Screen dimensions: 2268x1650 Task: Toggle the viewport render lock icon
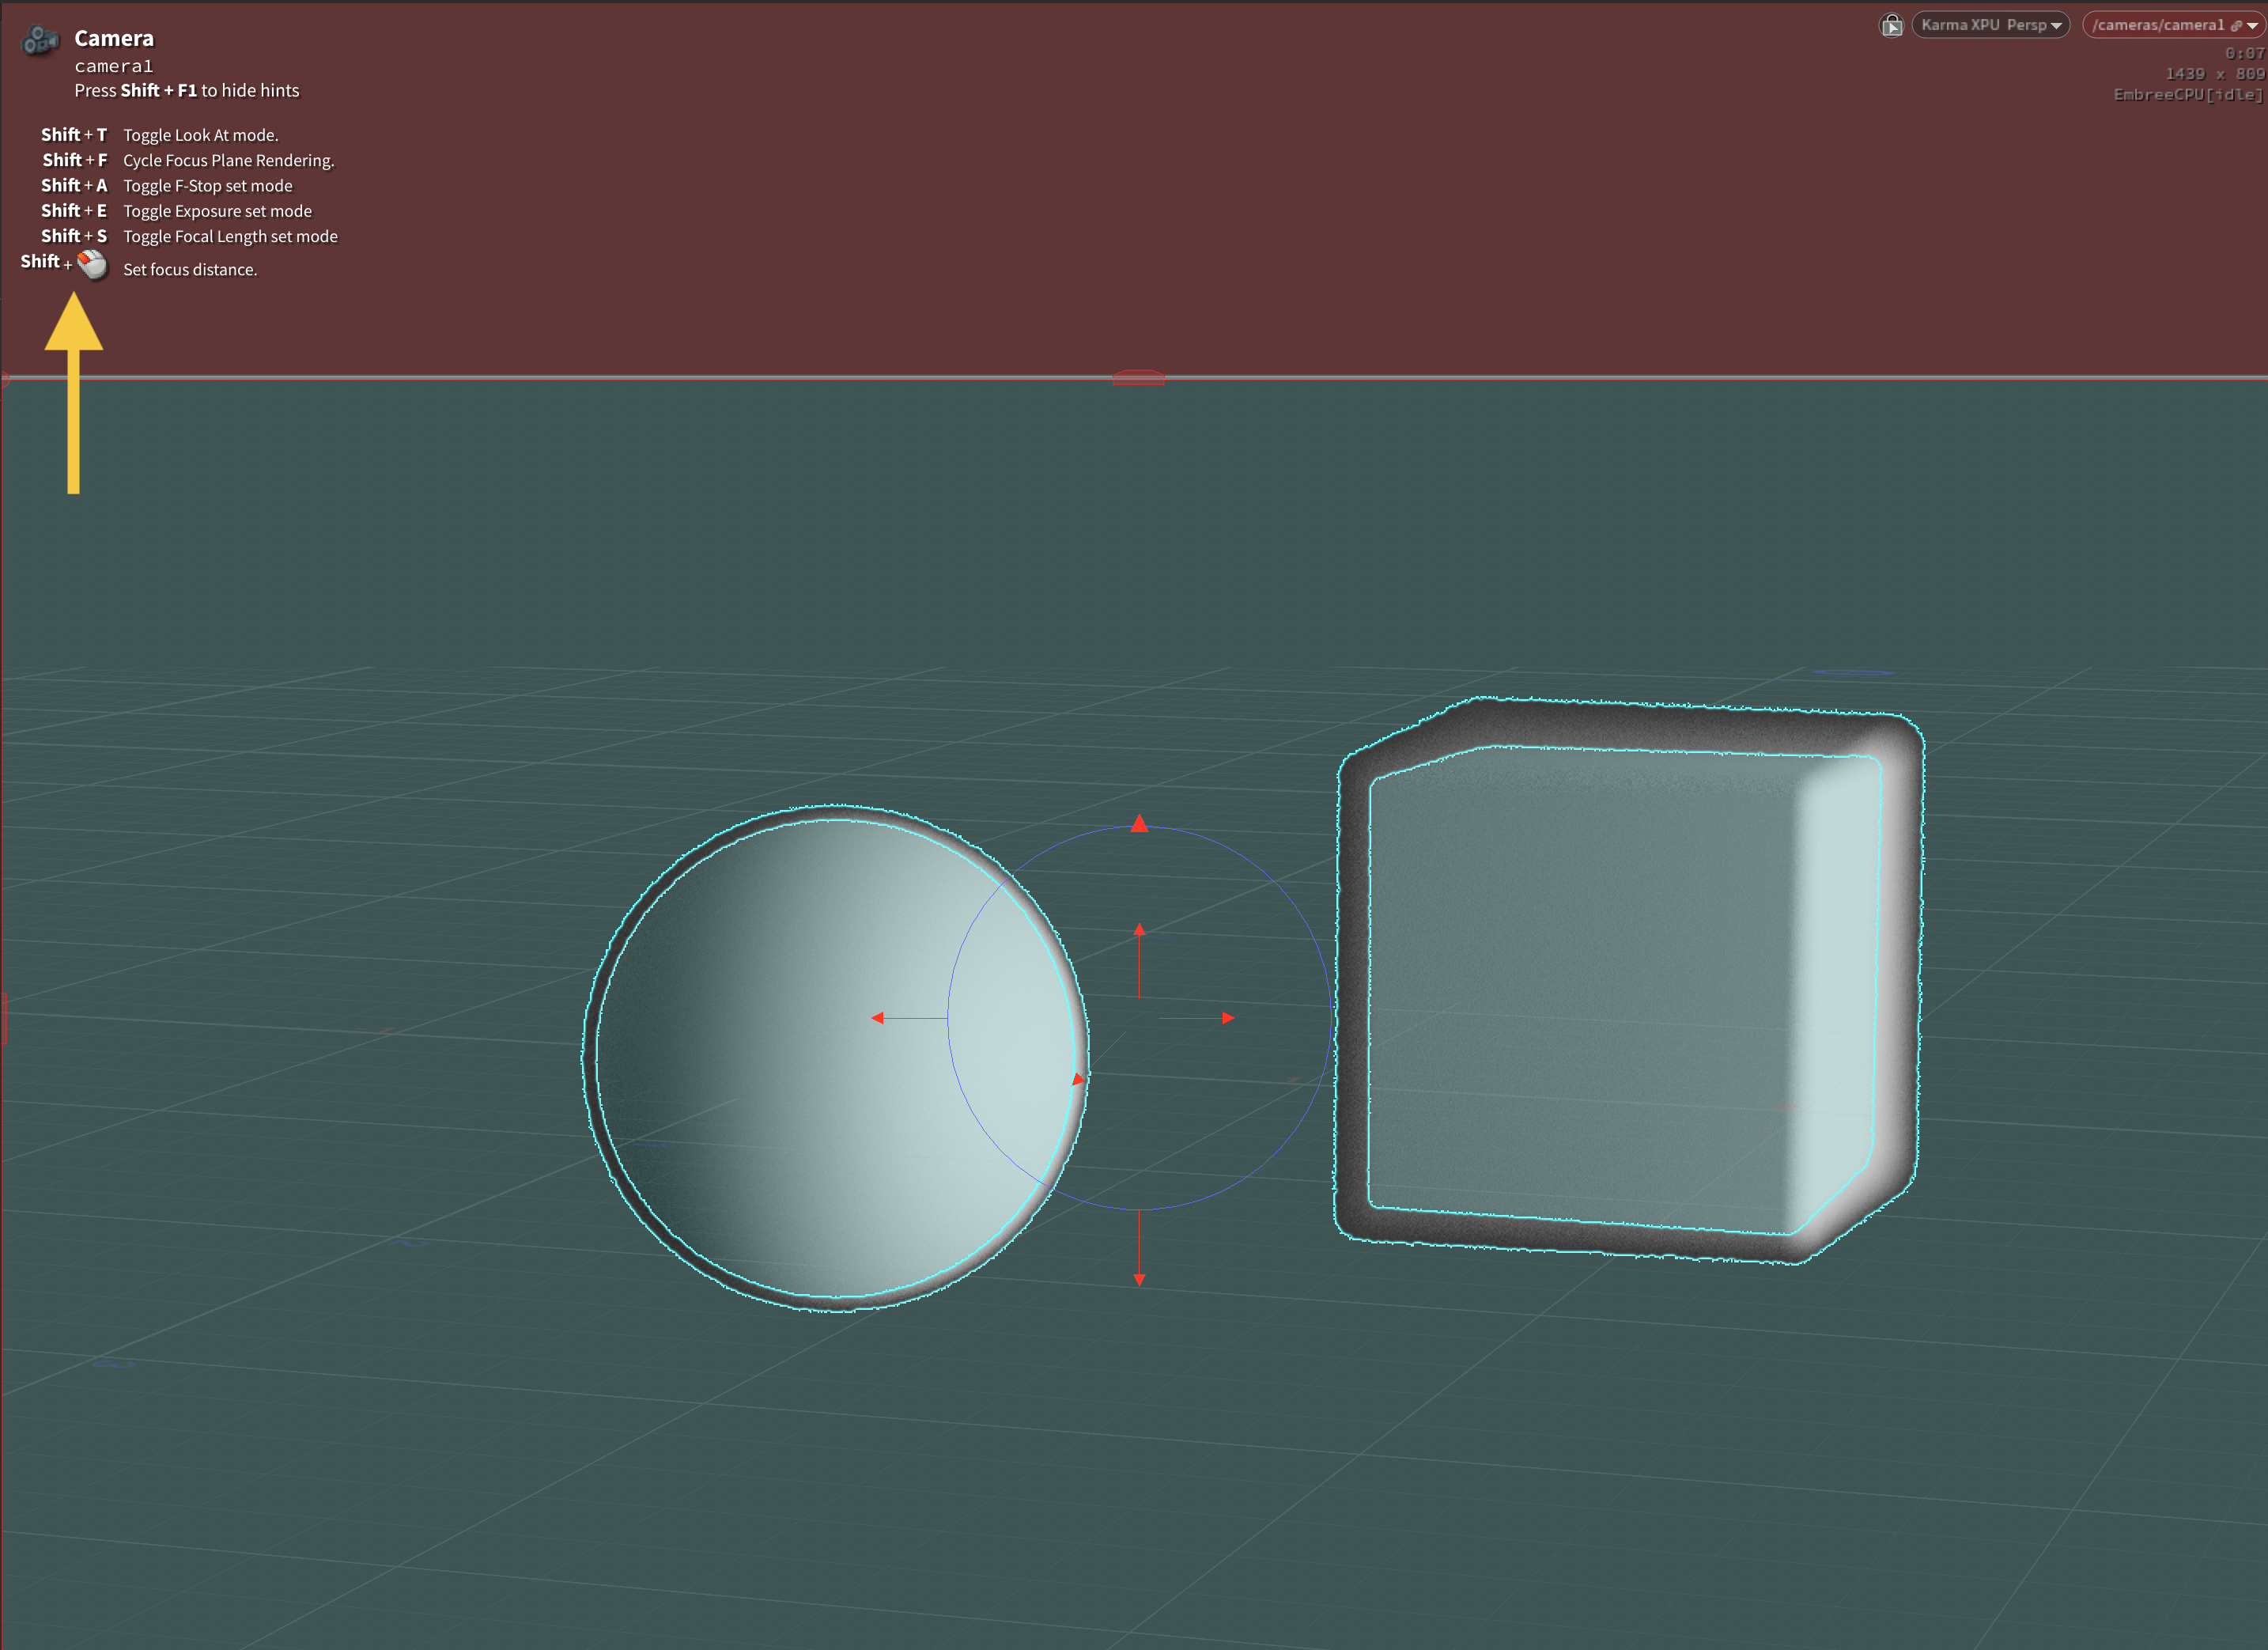pyautogui.click(x=1891, y=25)
